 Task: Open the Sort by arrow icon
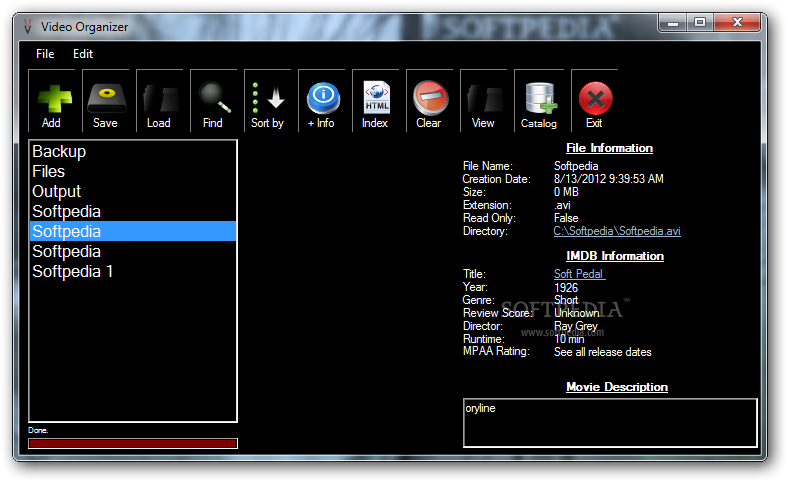click(268, 98)
